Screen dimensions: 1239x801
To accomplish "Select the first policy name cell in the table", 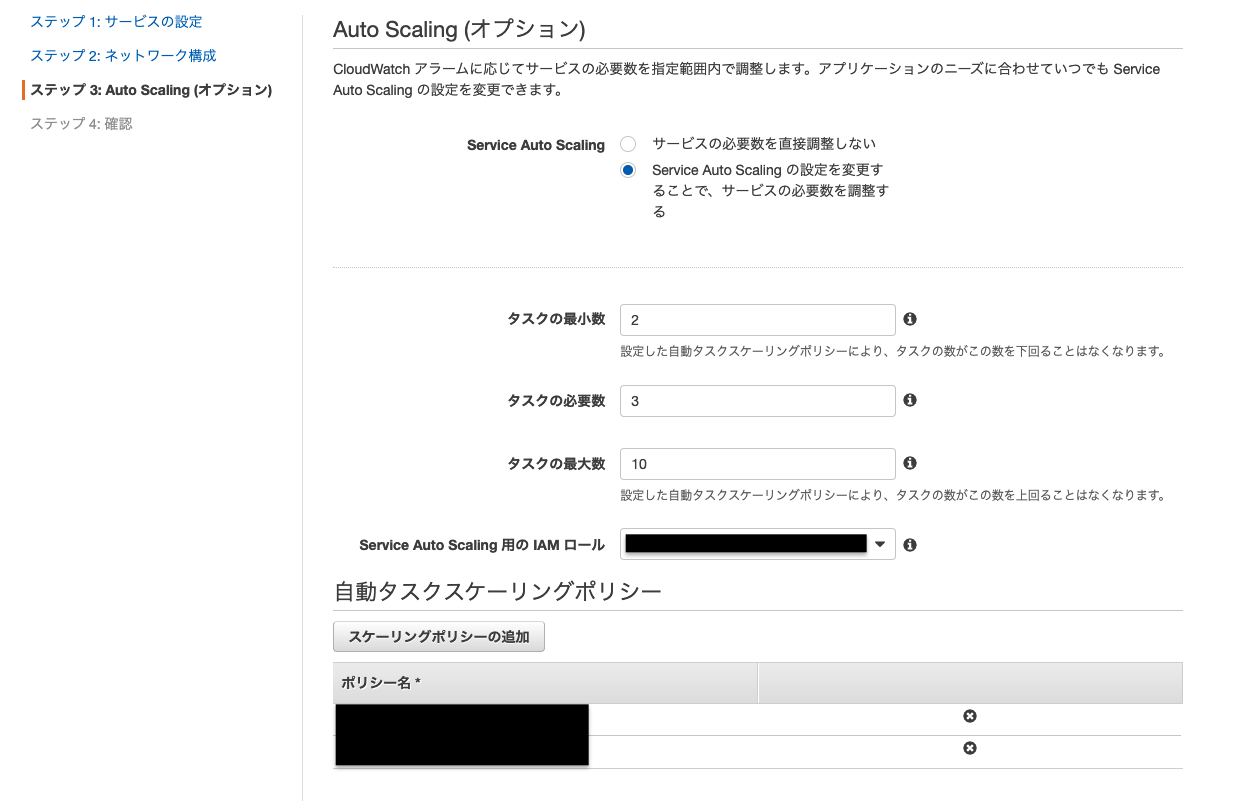I will point(461,716).
